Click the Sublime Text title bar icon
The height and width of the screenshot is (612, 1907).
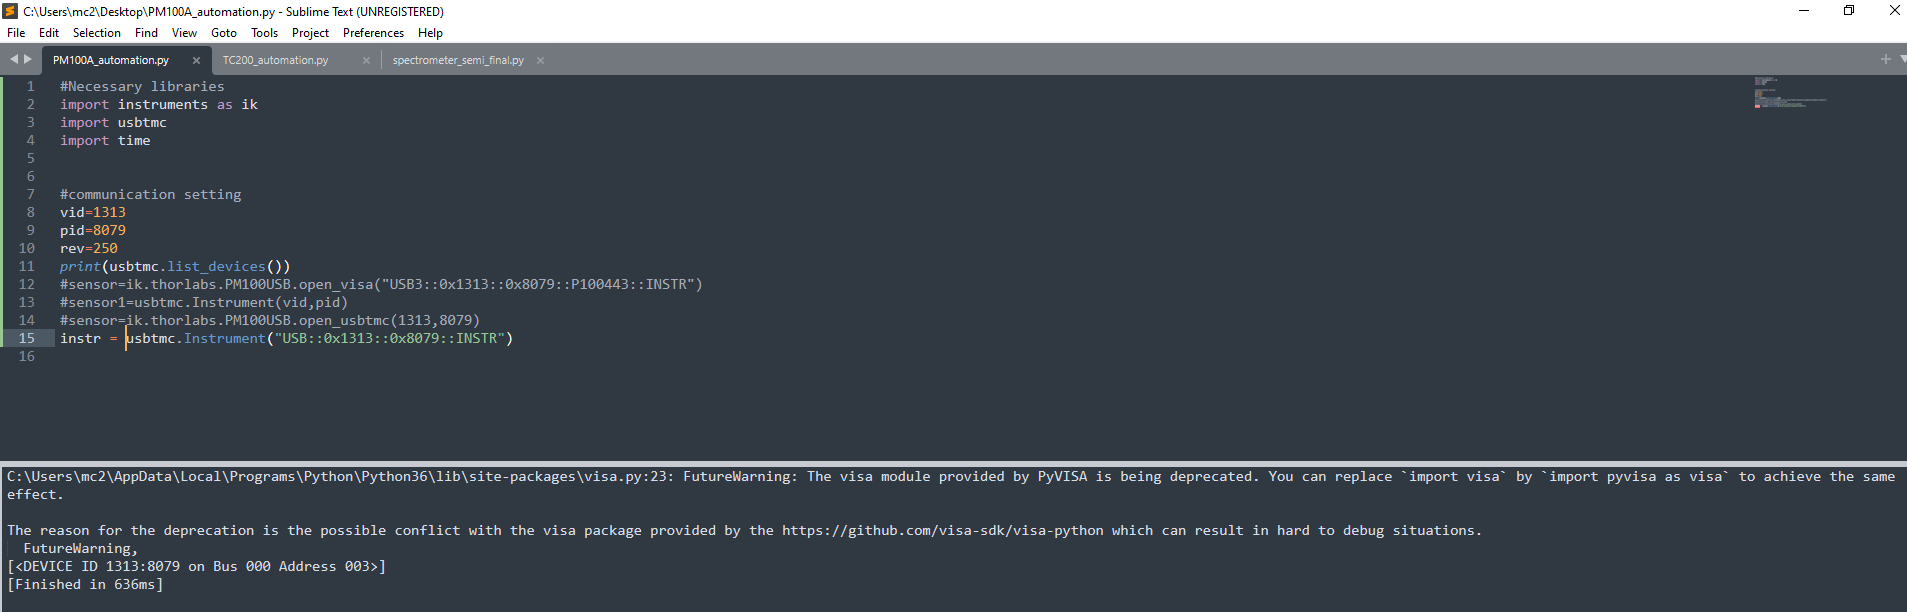tap(10, 11)
